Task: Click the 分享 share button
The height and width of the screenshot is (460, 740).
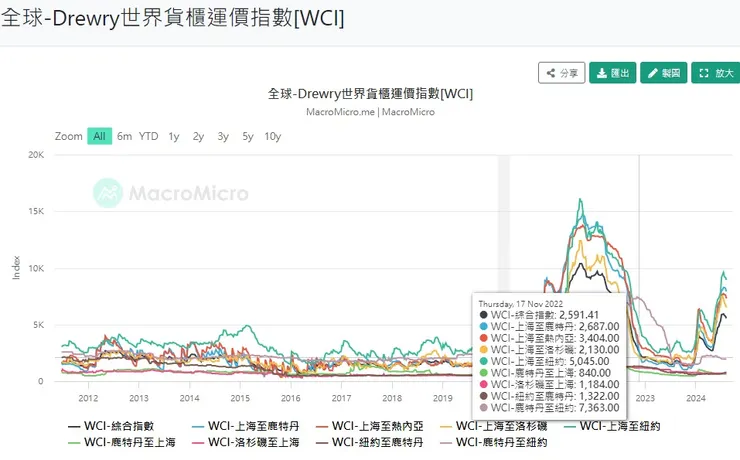Action: 562,73
